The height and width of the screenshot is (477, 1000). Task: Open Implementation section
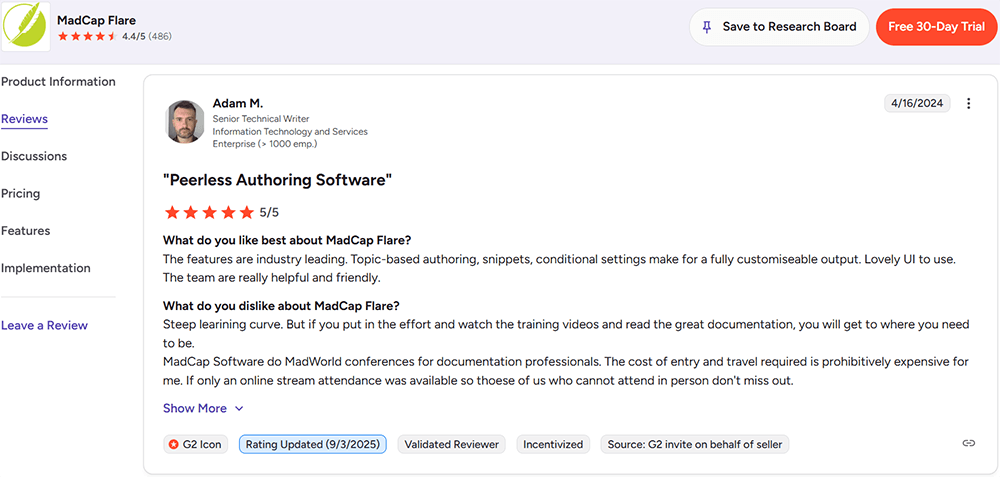46,268
